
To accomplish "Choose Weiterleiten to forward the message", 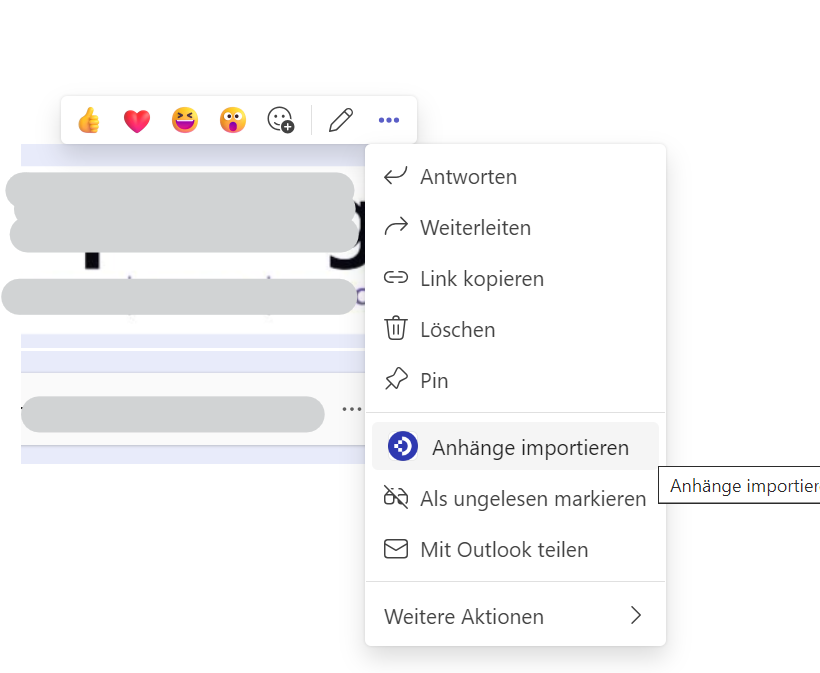I will tap(475, 228).
